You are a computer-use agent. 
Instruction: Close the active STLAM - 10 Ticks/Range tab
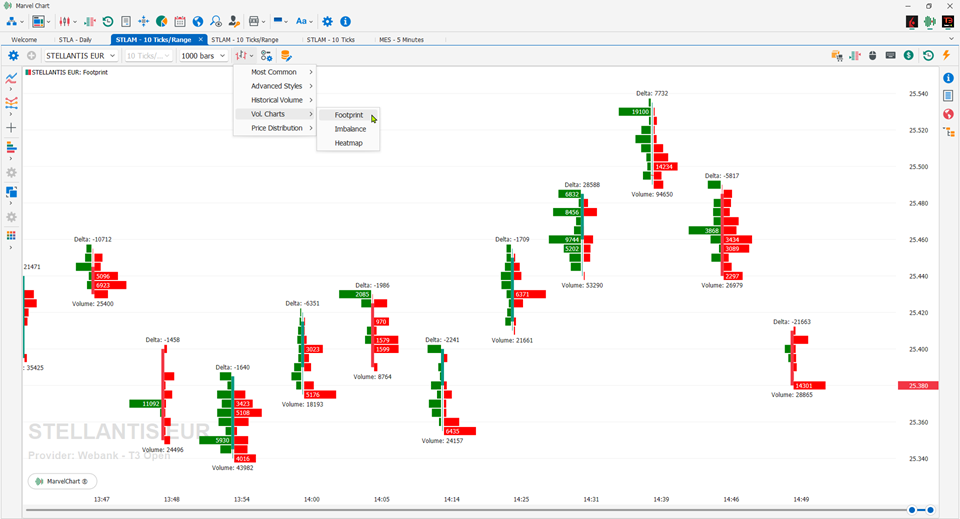200,39
